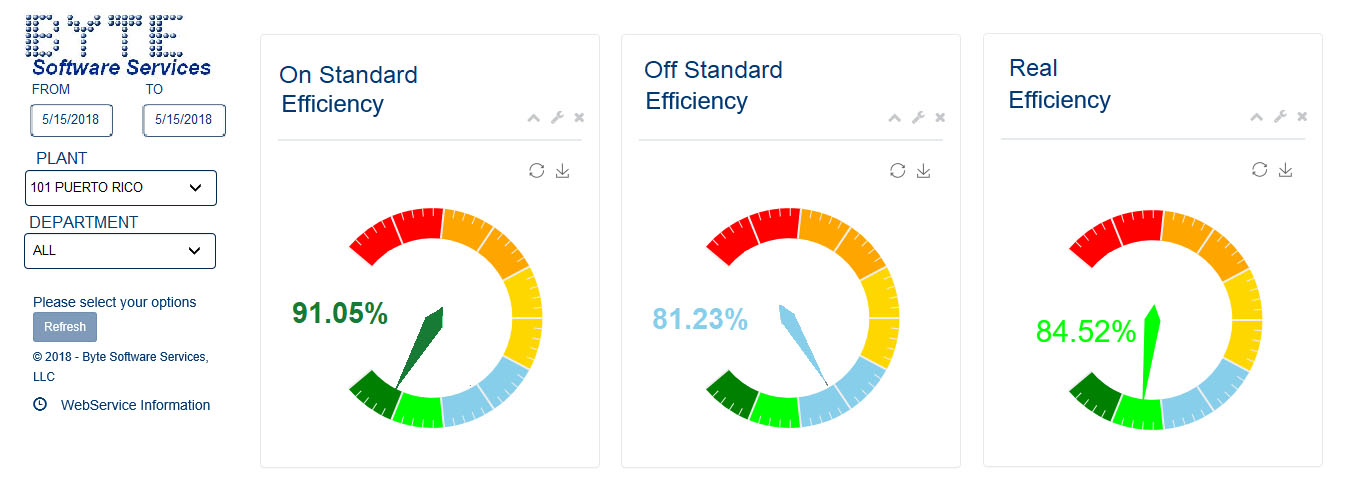Collapse the Real Efficiency panel
1357x488 pixels.
1257,117
